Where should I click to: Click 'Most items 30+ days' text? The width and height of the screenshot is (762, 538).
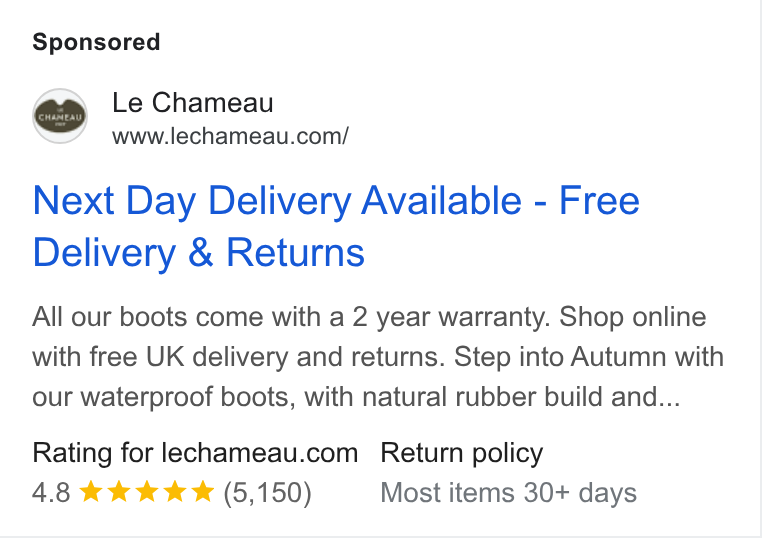coord(508,493)
